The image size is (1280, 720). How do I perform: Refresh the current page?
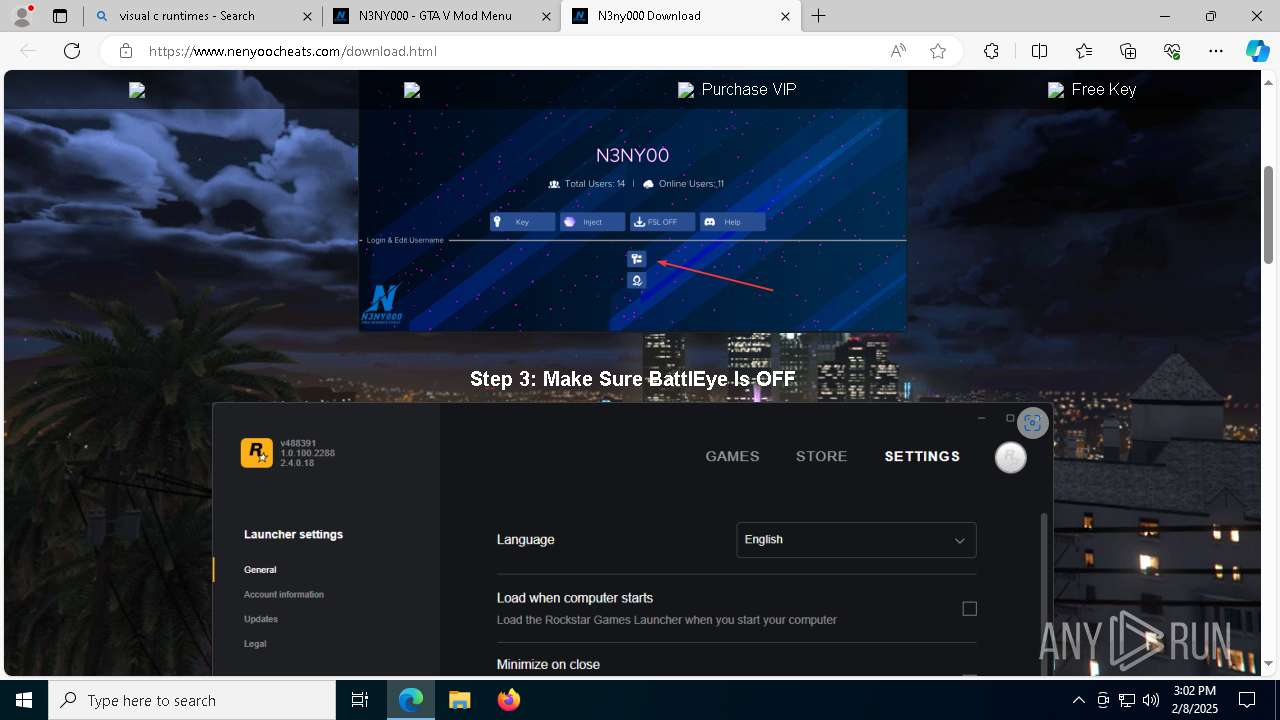(72, 51)
